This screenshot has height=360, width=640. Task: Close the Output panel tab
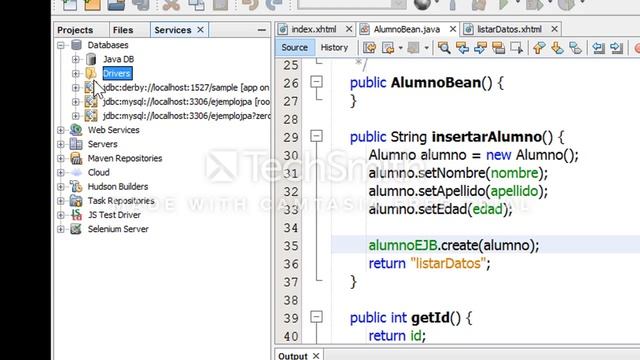click(x=316, y=356)
